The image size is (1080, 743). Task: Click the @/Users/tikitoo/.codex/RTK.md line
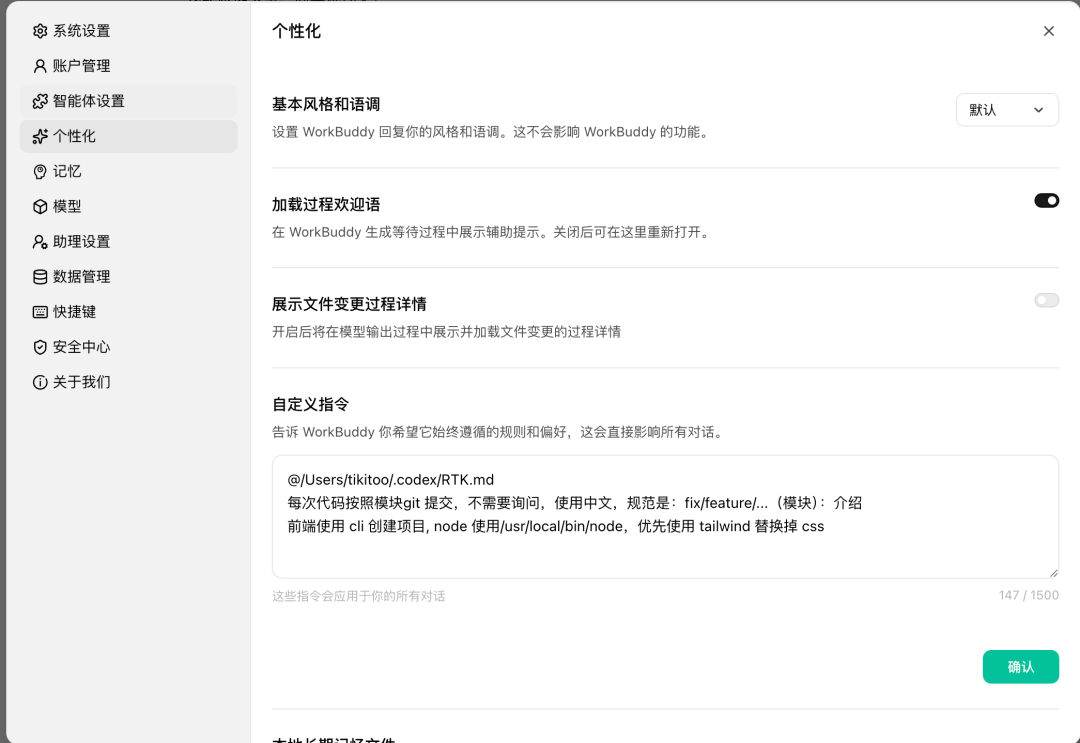pyautogui.click(x=391, y=479)
